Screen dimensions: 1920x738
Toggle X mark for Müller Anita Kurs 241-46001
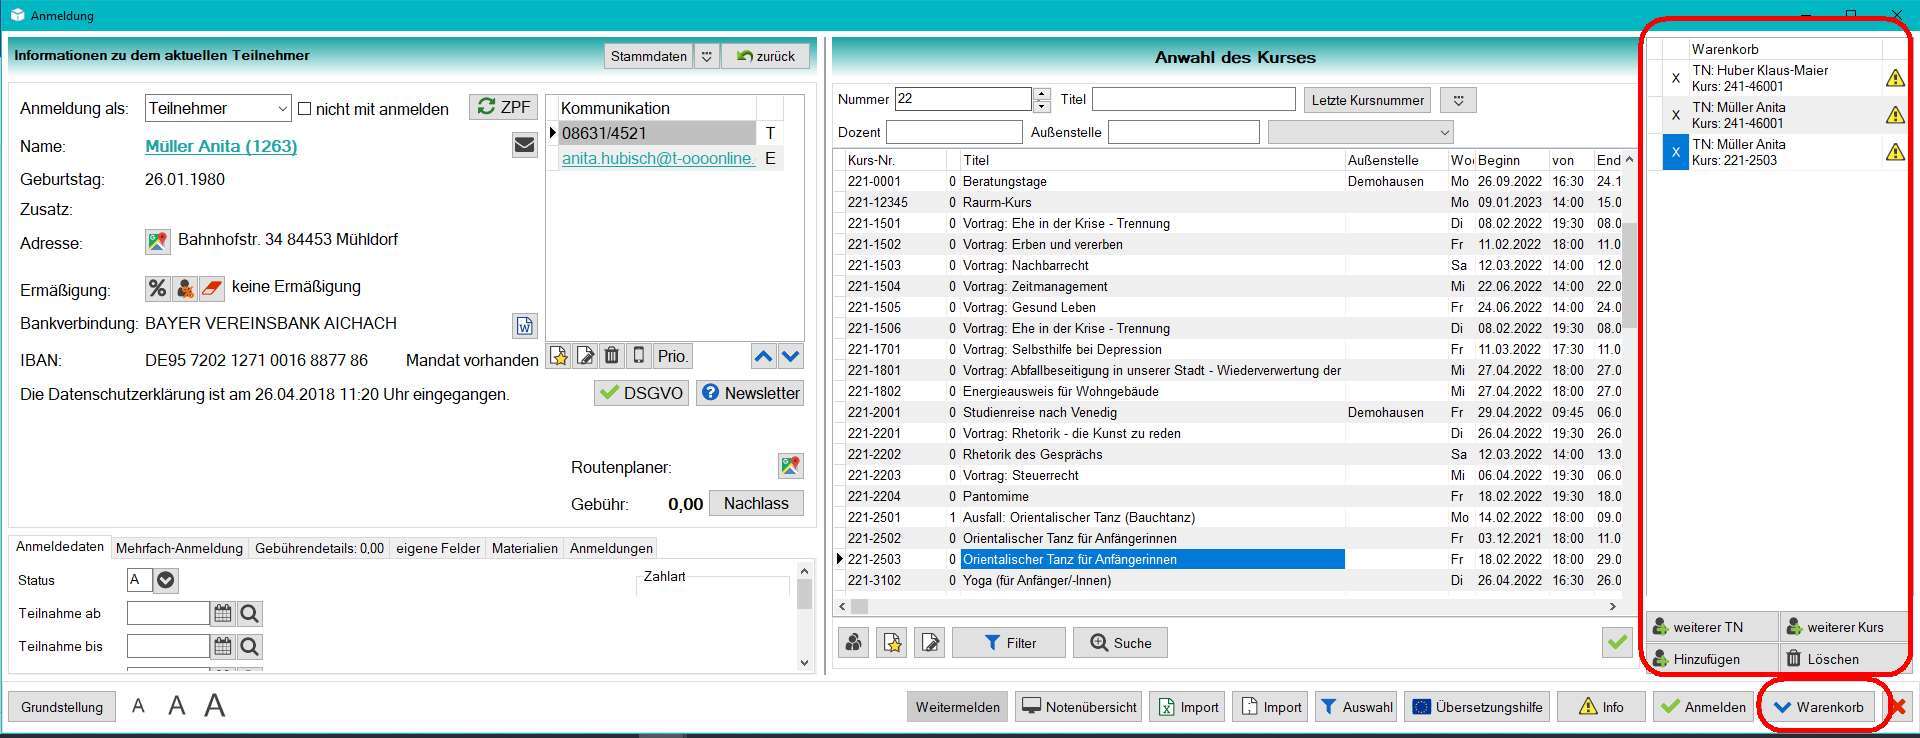click(x=1676, y=115)
